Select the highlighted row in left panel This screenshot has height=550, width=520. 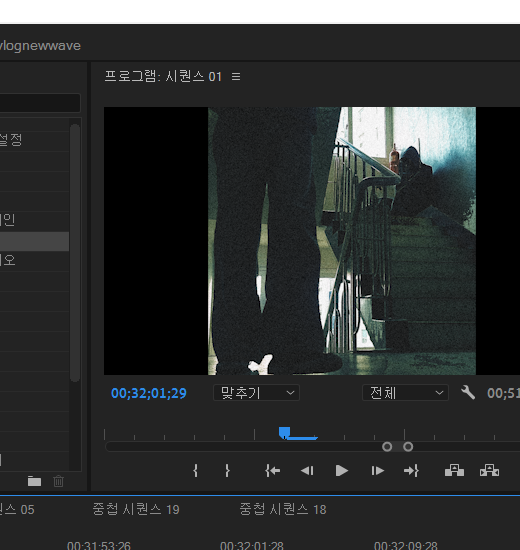pyautogui.click(x=34, y=241)
